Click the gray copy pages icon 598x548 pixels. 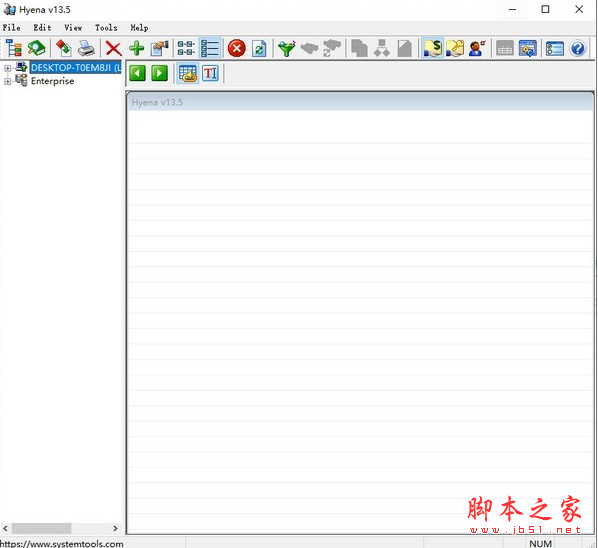[359, 48]
